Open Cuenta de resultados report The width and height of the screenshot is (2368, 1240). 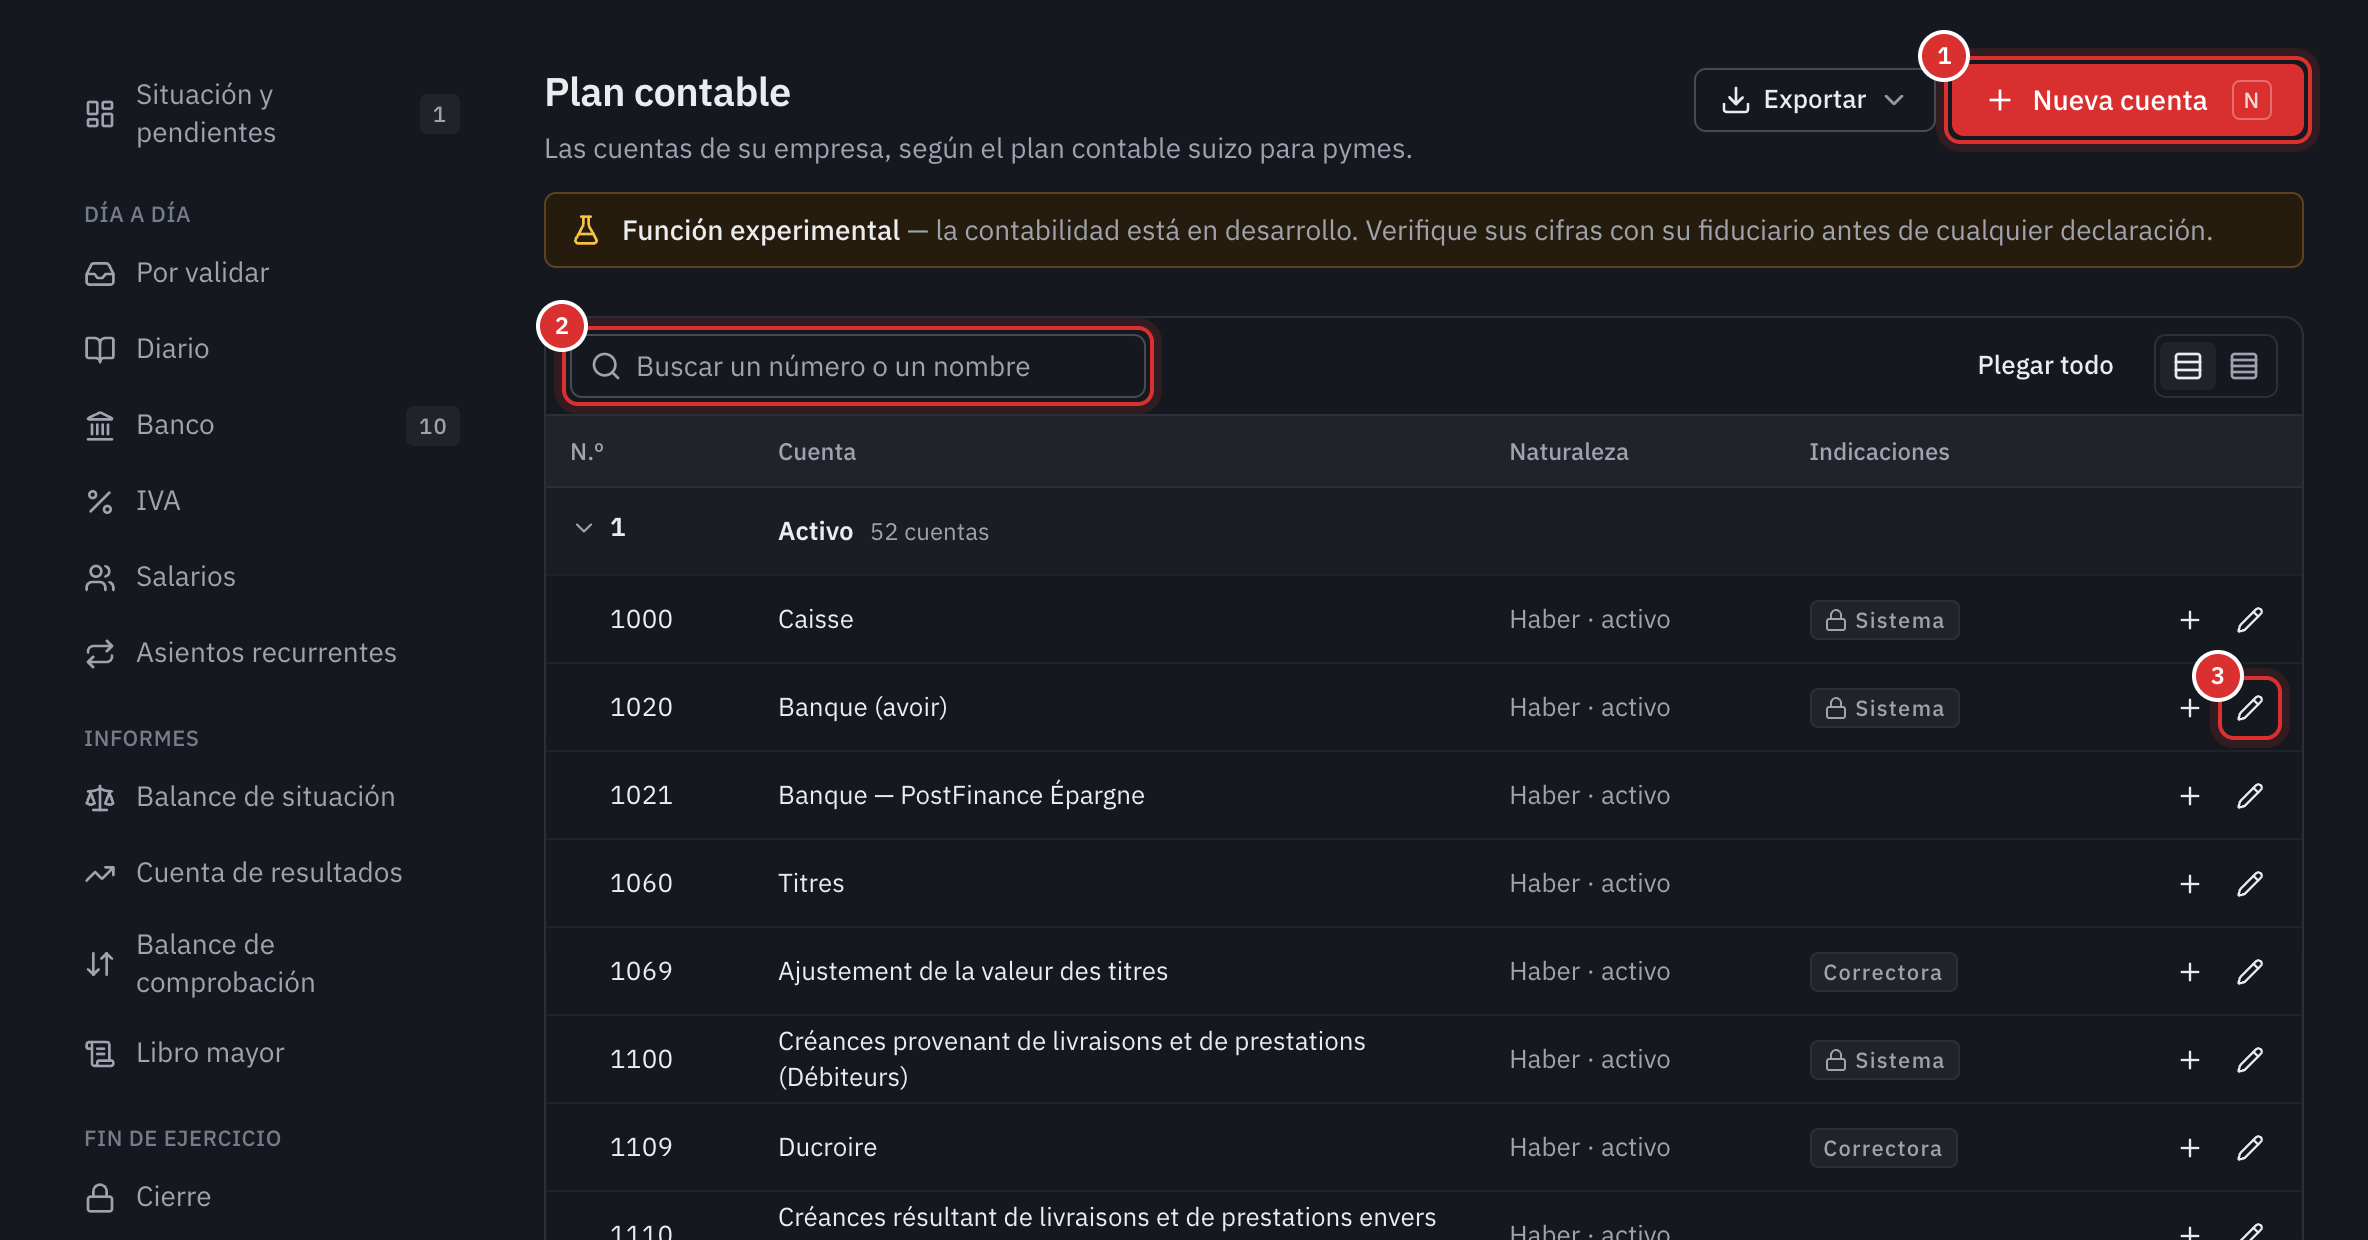click(272, 873)
